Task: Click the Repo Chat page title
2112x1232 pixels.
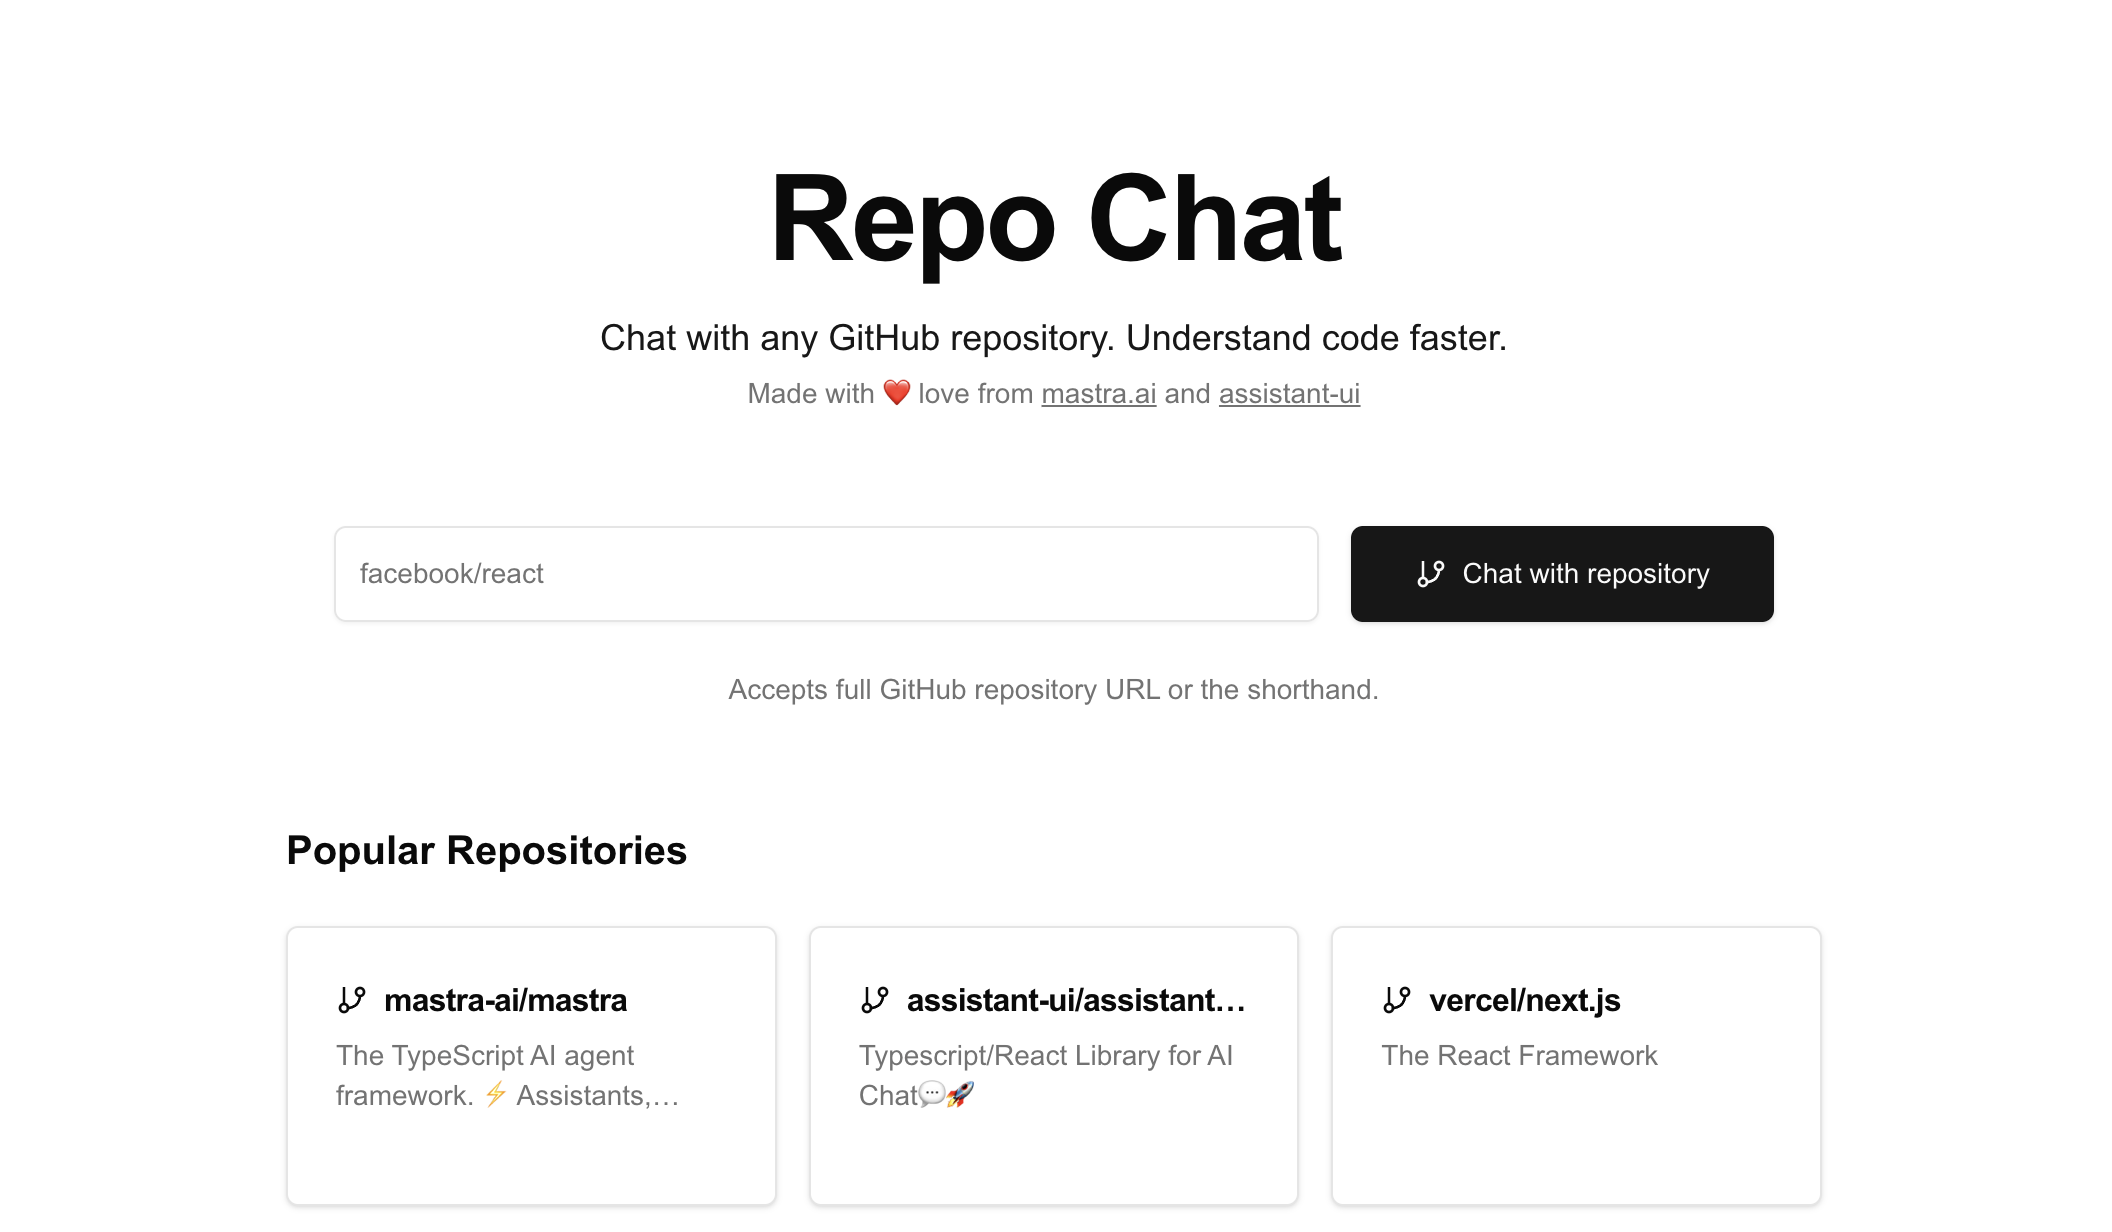Action: click(1056, 218)
